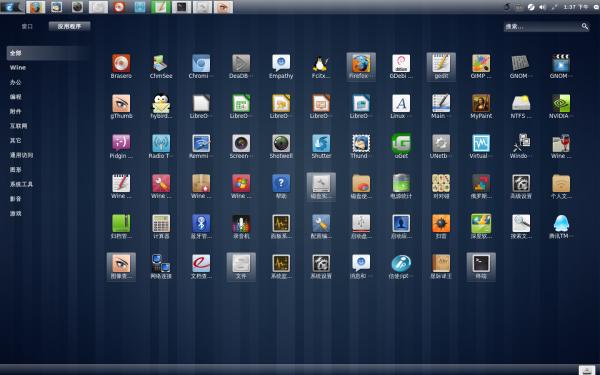Open the blue question-mark Help app
This screenshot has width=600, height=375.
click(281, 186)
